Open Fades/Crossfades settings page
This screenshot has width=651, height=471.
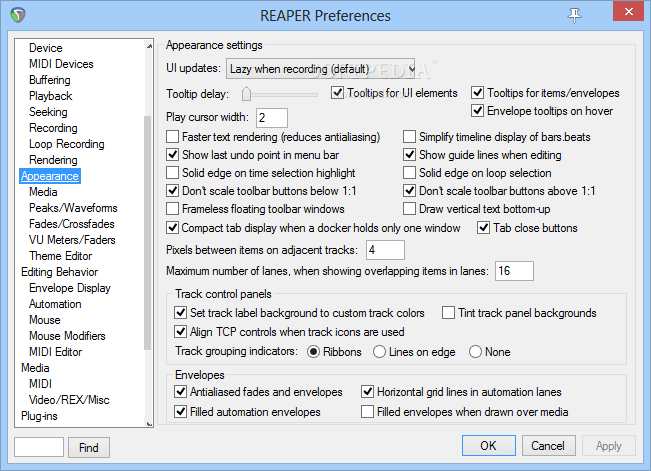[x=71, y=224]
